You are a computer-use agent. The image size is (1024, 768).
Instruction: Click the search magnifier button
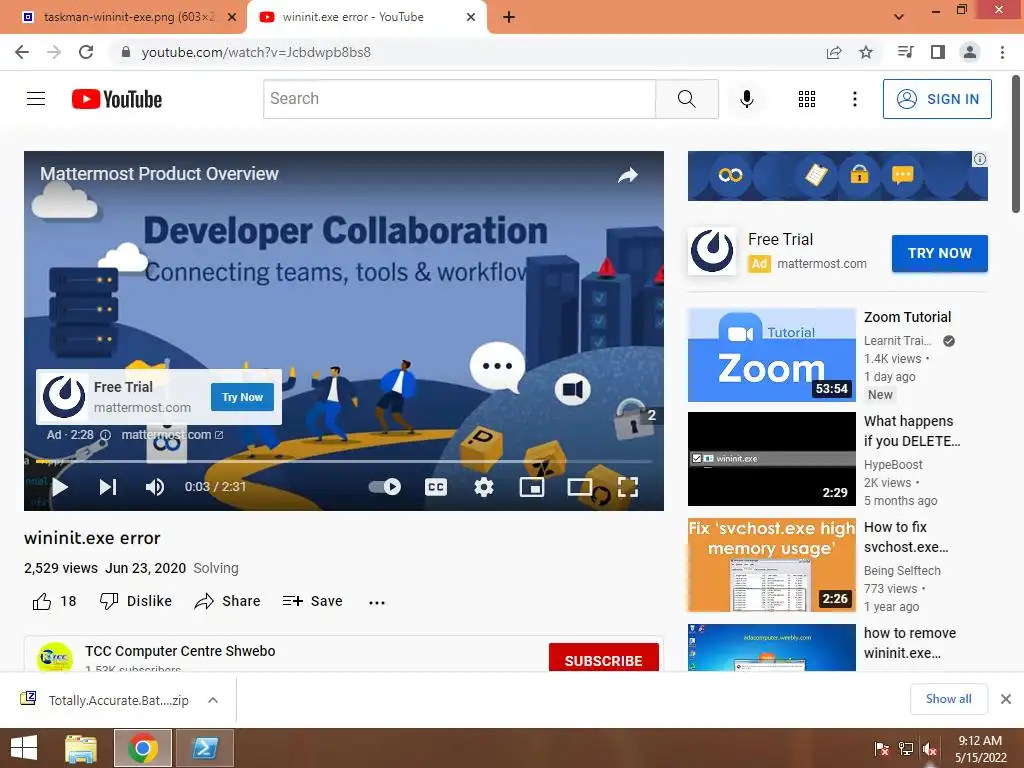click(686, 99)
